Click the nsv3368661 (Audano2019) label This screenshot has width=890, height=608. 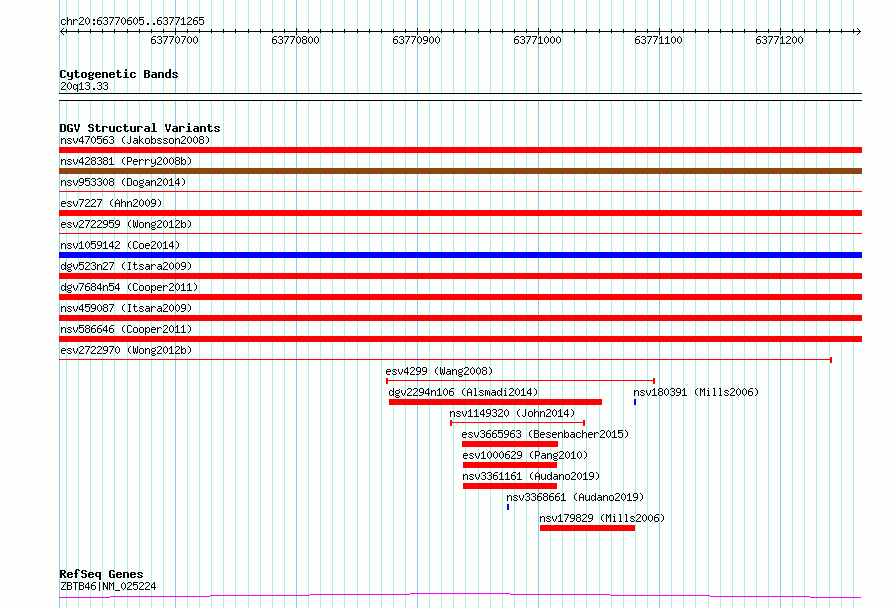coord(575,497)
